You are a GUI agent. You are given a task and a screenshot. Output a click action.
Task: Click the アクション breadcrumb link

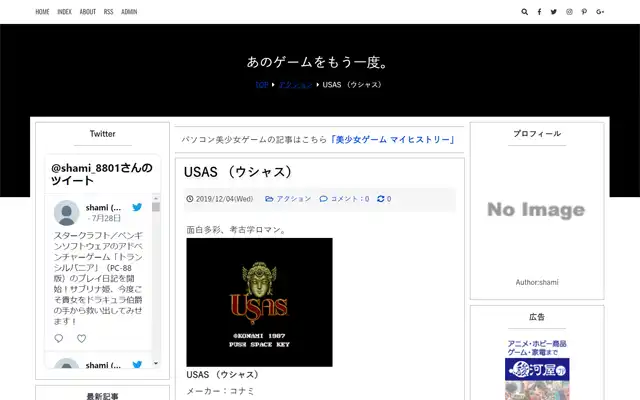(296, 85)
